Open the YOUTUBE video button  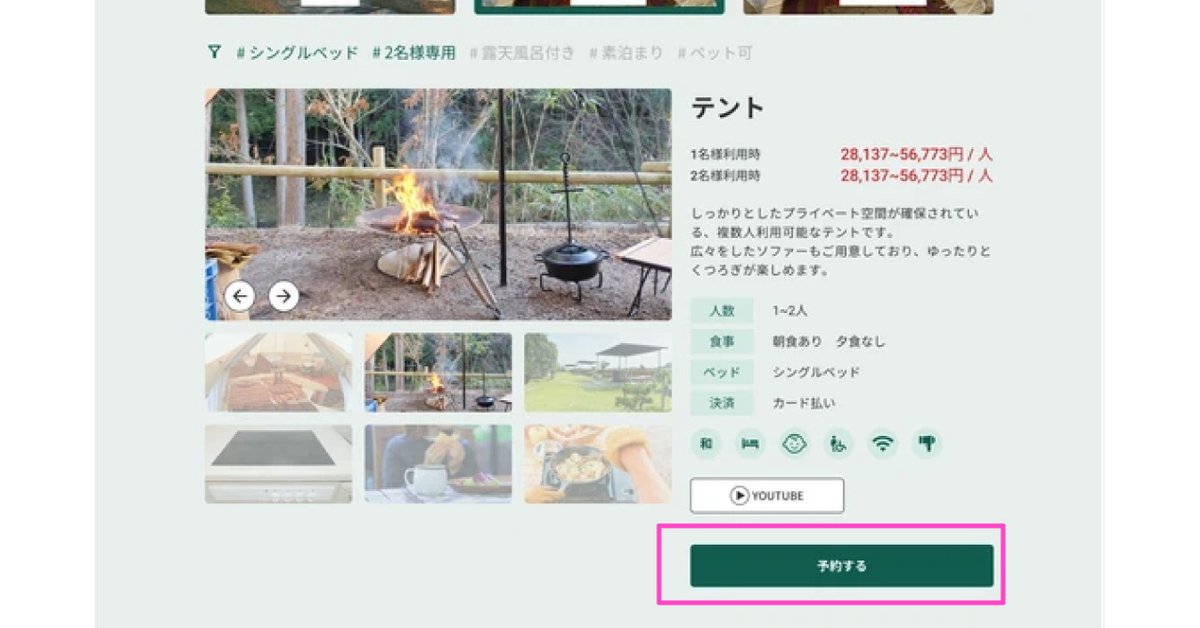[767, 495]
